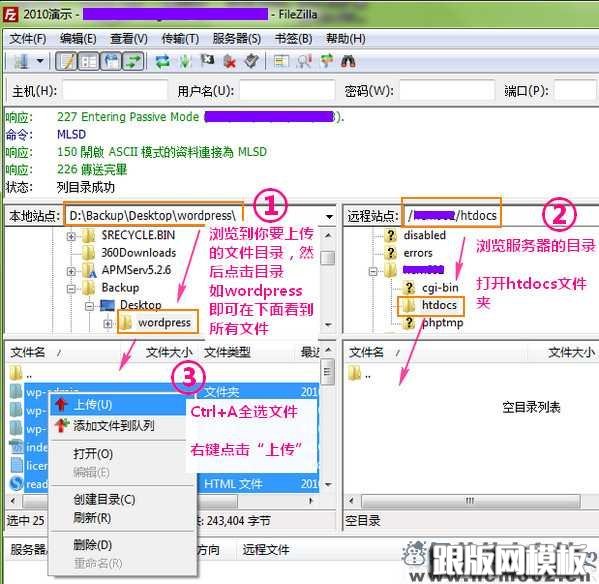Sort local files by 文件类型 column

click(x=227, y=352)
